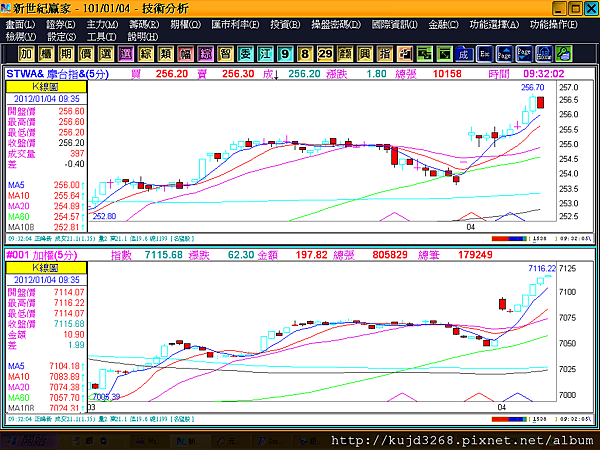Open the 投資(B) menu
The height and width of the screenshot is (450, 600).
285,25
